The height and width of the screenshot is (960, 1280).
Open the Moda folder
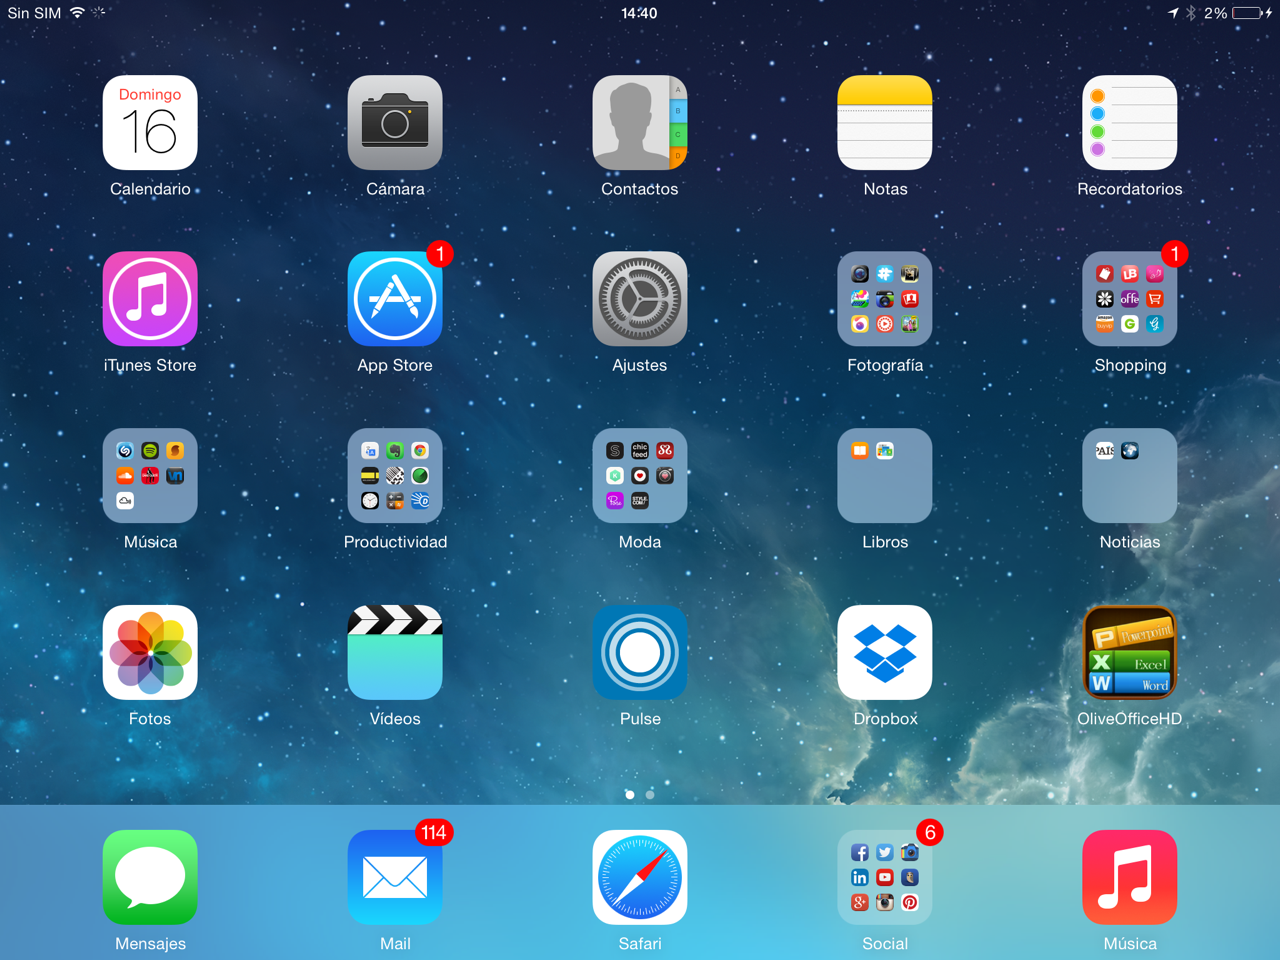640,476
